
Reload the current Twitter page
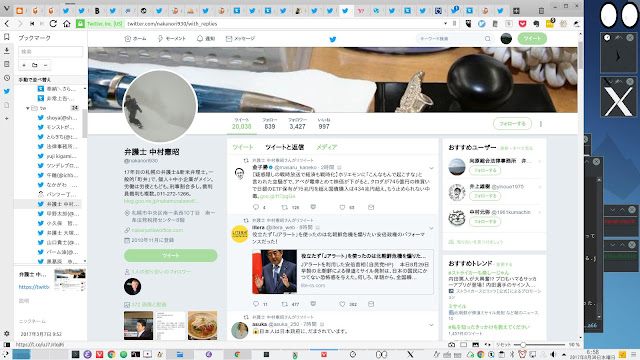[x=53, y=24]
